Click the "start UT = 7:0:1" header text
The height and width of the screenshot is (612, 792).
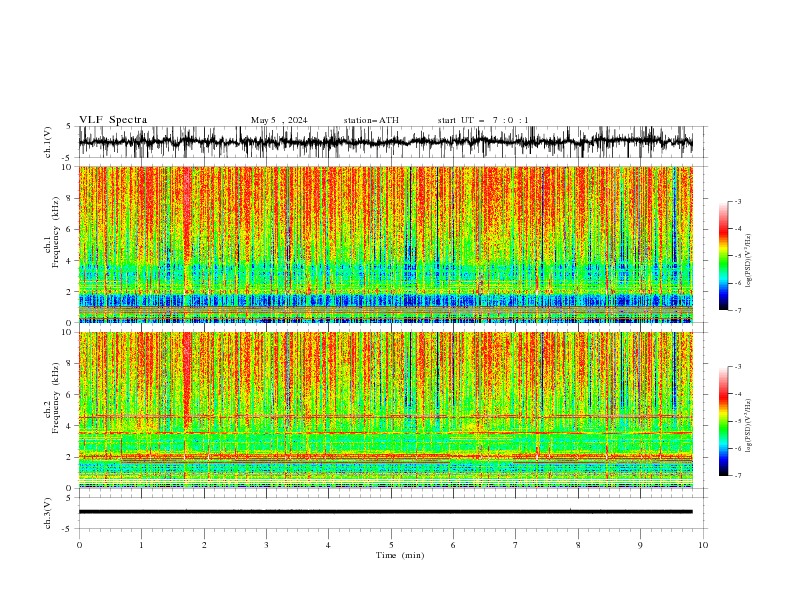(483, 120)
